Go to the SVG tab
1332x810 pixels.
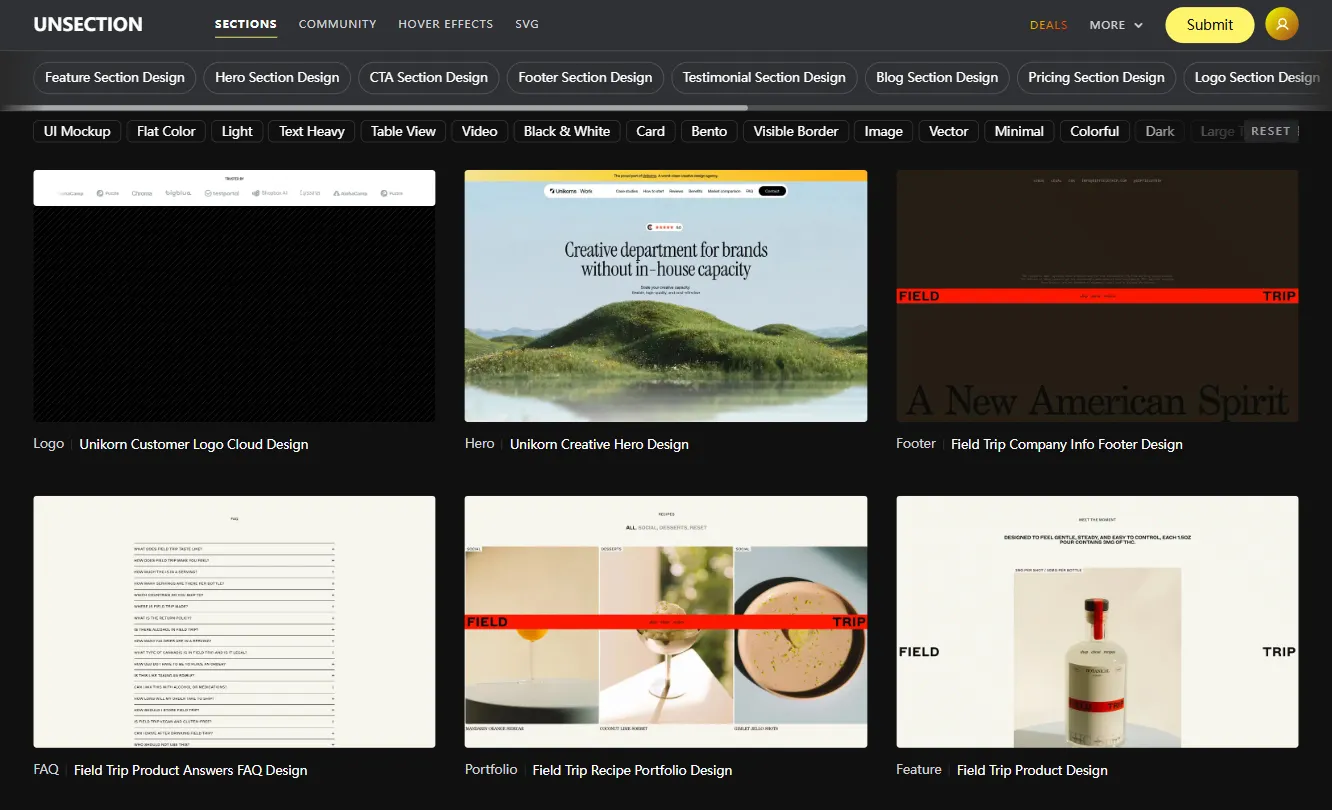[527, 24]
